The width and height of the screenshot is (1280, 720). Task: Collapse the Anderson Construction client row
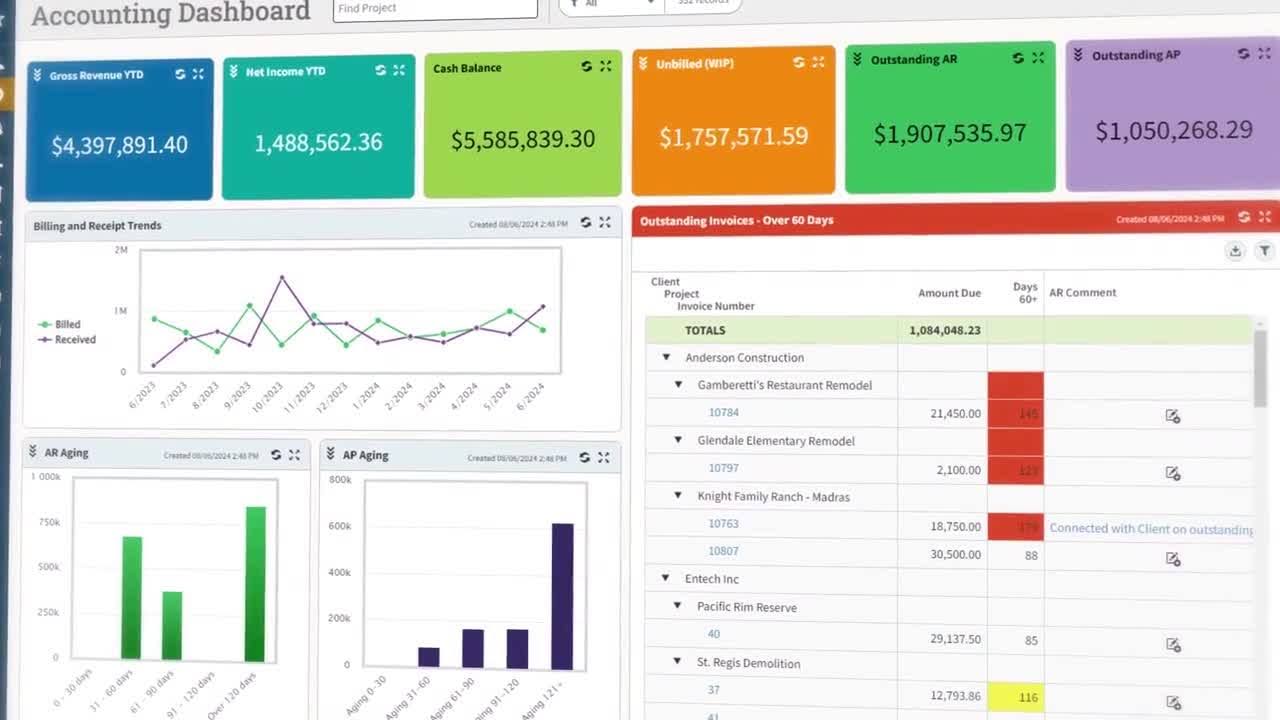(x=666, y=357)
